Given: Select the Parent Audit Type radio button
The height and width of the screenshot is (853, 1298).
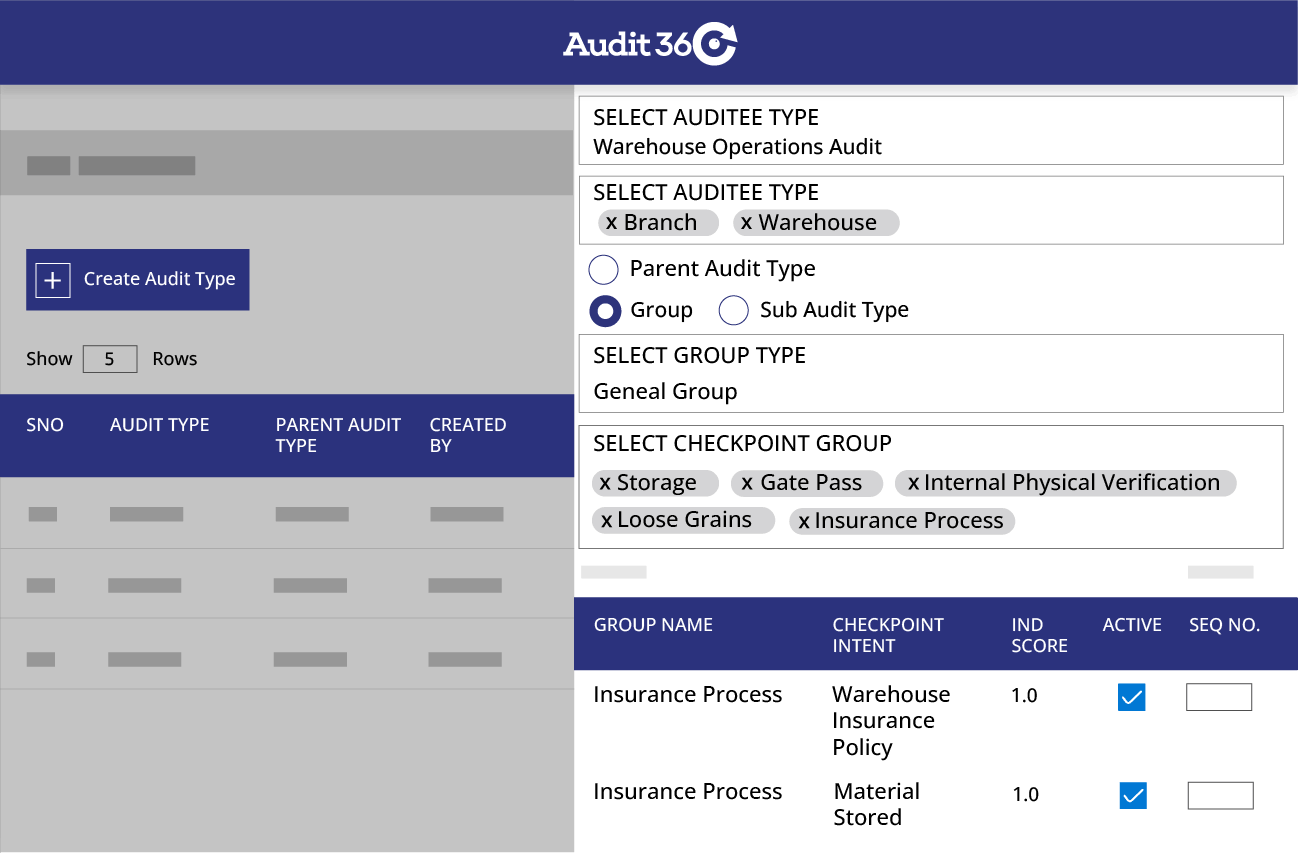Looking at the screenshot, I should [x=603, y=269].
